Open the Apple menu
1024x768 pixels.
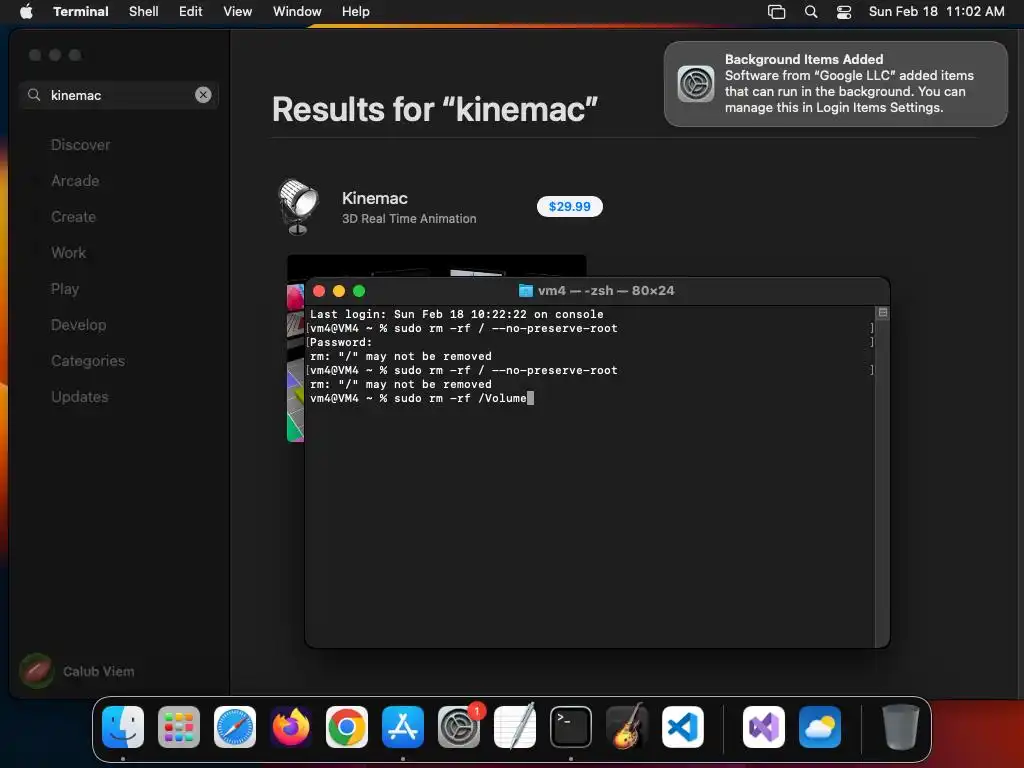[26, 11]
